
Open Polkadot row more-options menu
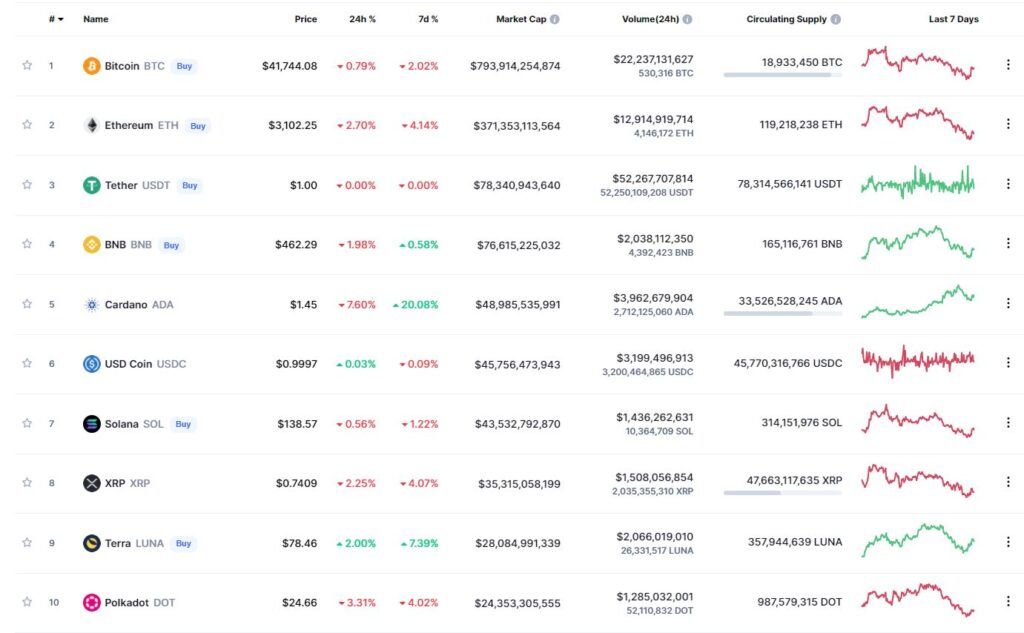click(x=1008, y=601)
